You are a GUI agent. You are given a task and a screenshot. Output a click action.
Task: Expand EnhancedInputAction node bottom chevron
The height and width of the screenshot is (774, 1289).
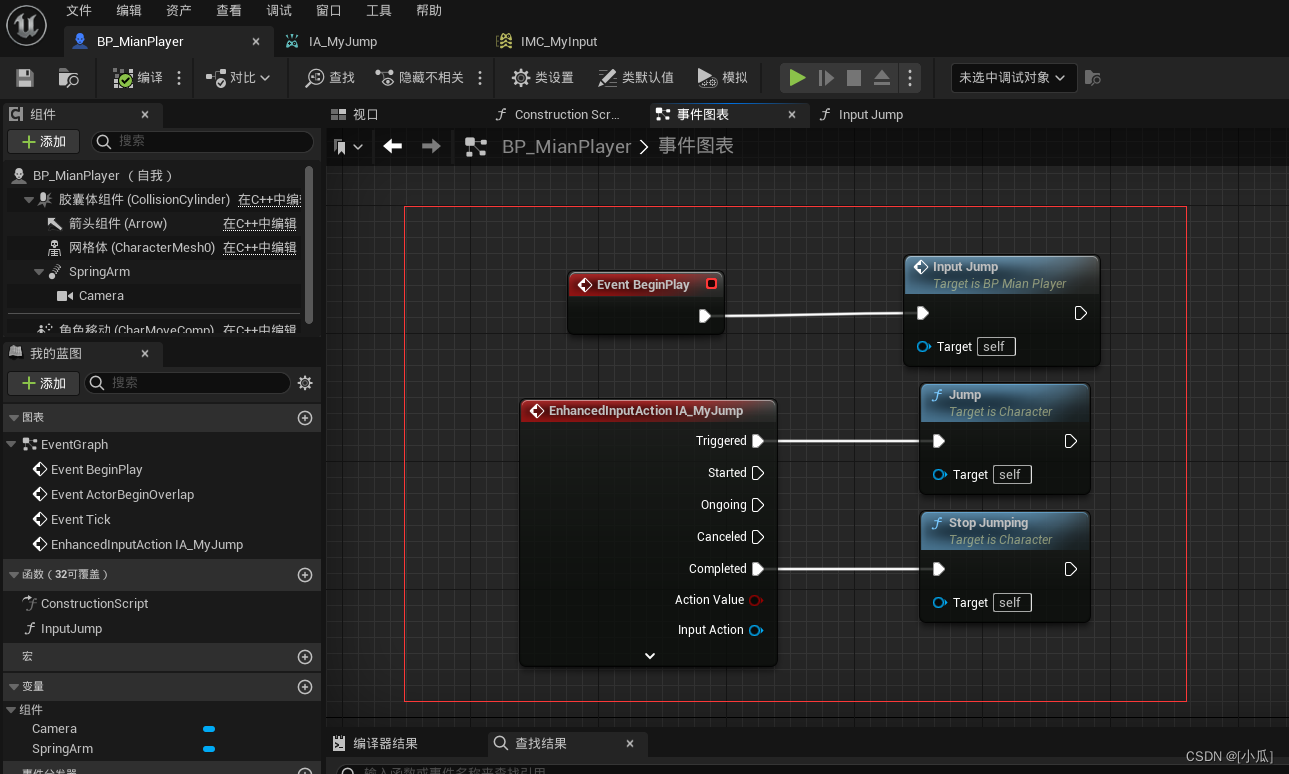coord(650,656)
